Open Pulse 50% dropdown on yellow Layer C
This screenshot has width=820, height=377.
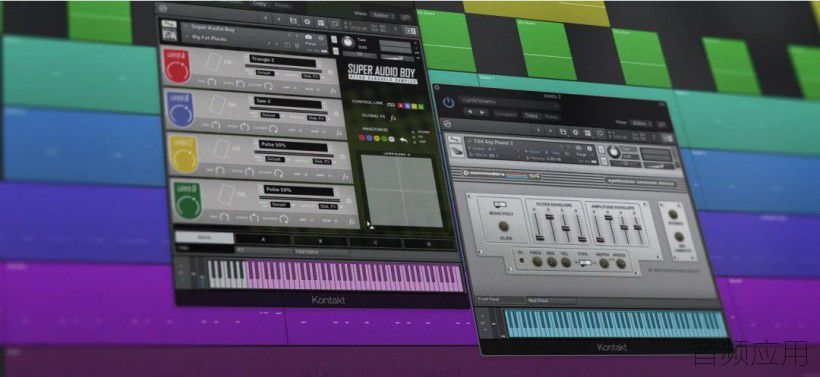click(x=294, y=145)
